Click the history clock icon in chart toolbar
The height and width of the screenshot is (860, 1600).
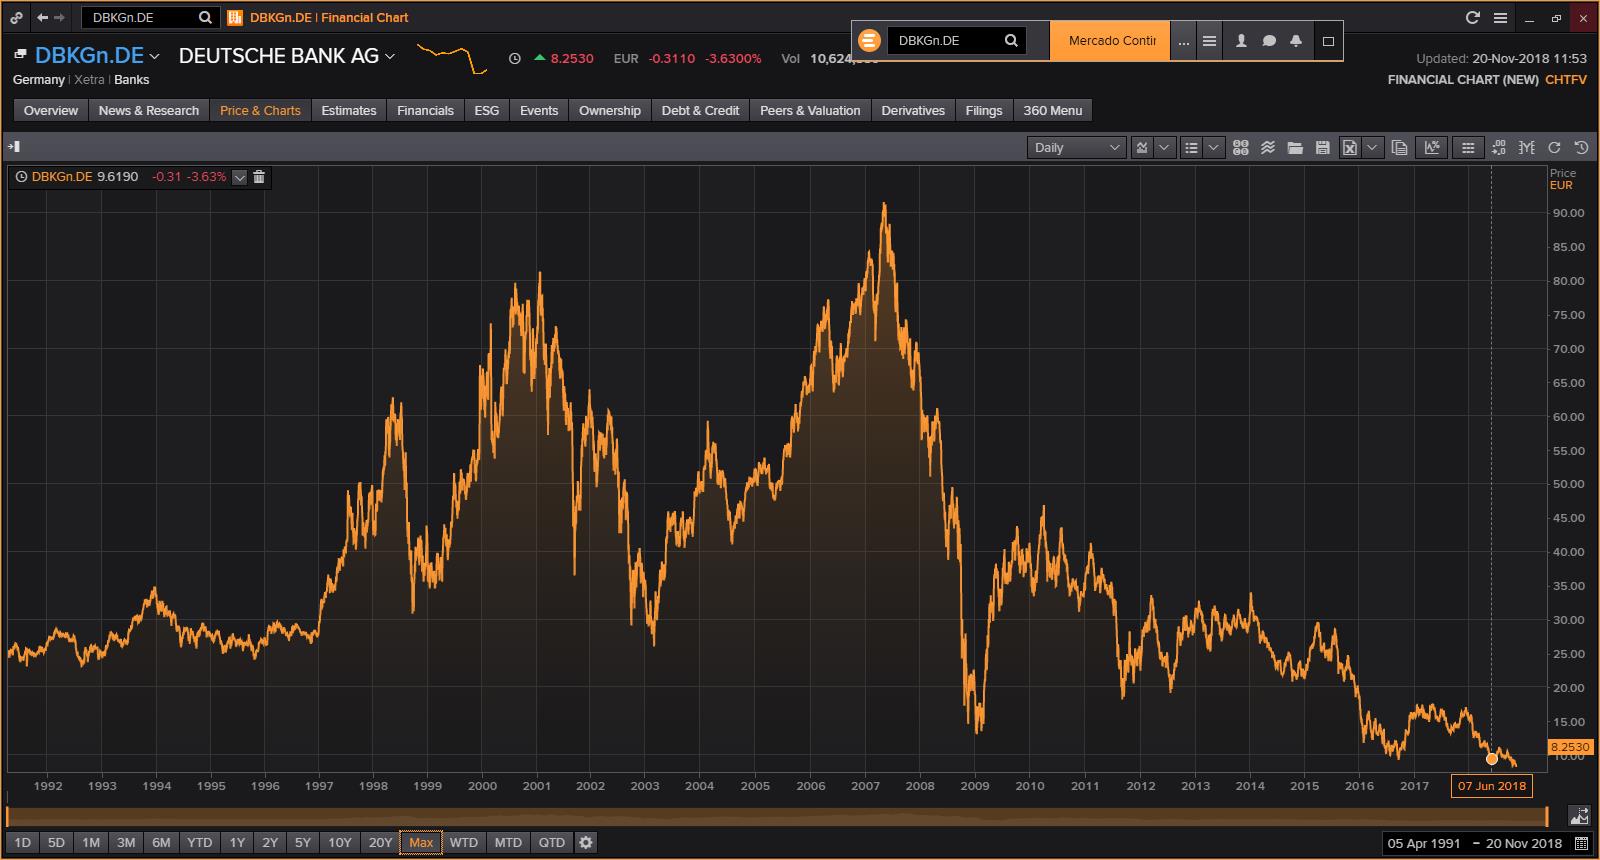click(1581, 147)
